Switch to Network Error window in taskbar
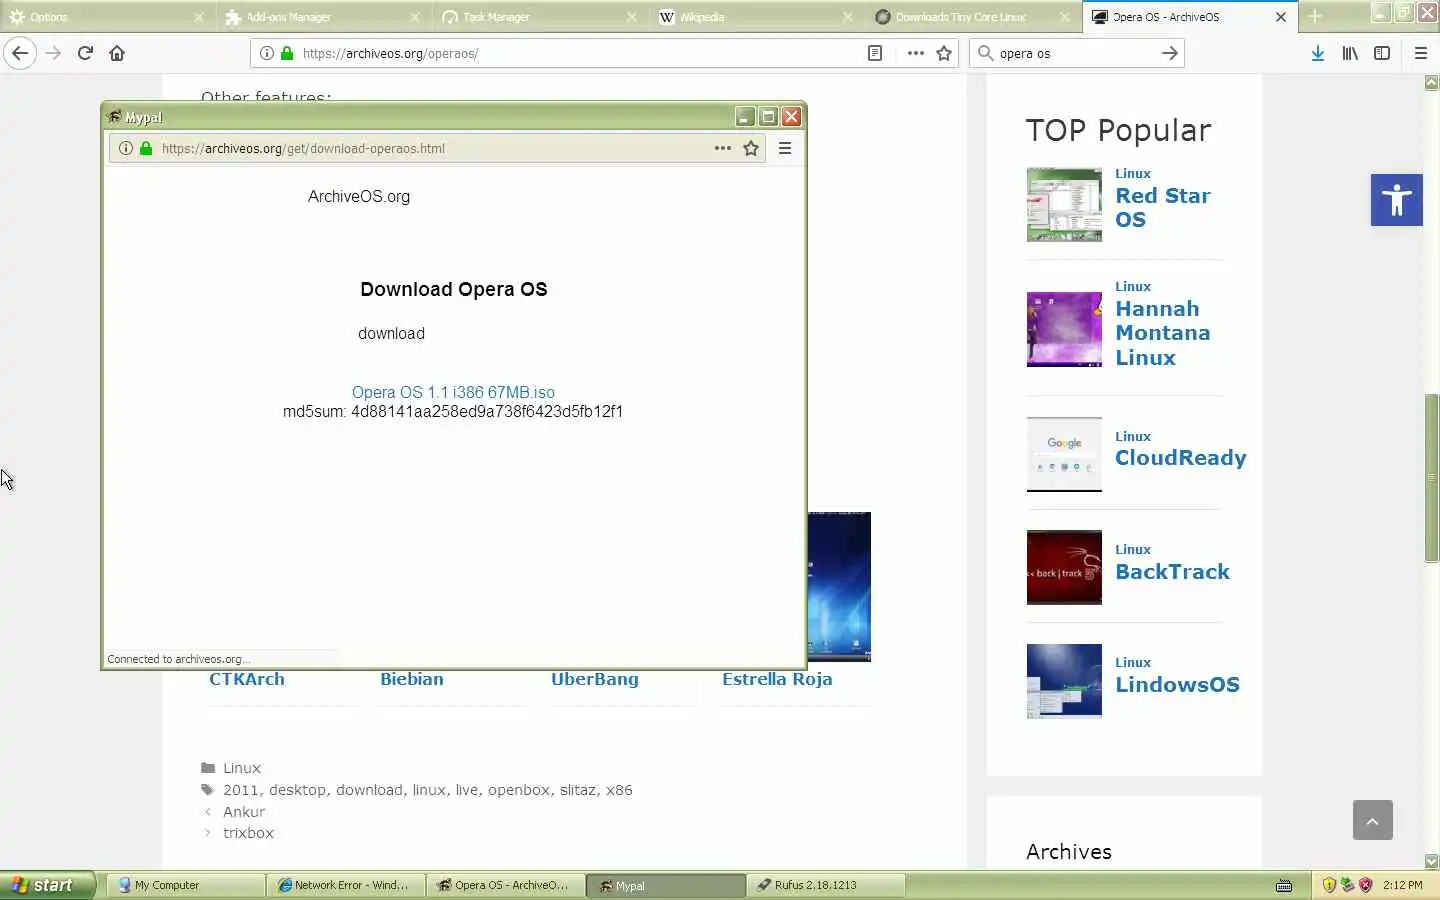This screenshot has height=900, width=1440. tap(345, 885)
